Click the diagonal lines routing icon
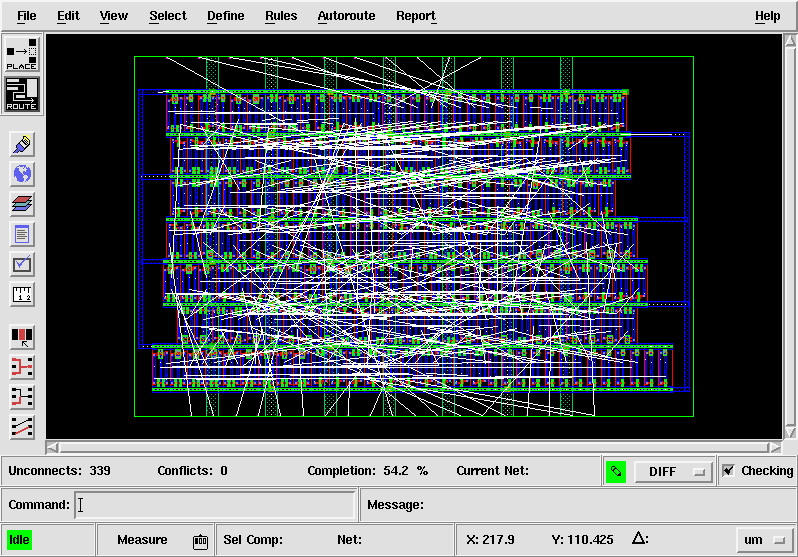This screenshot has width=798, height=557. pos(22,427)
